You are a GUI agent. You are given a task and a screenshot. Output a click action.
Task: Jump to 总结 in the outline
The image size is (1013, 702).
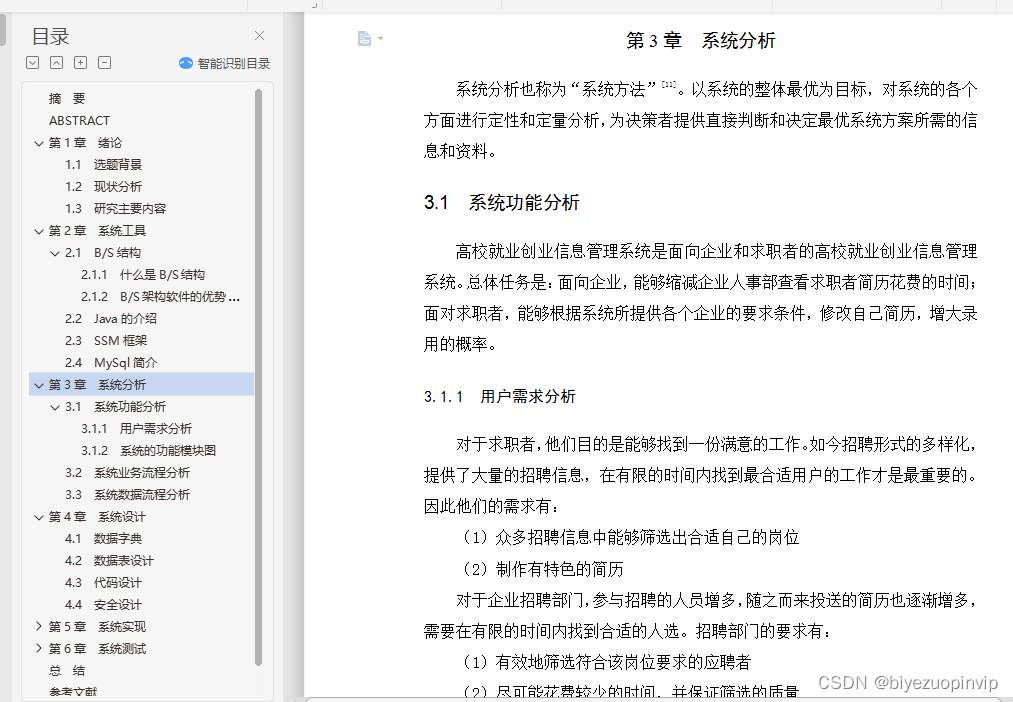[67, 671]
